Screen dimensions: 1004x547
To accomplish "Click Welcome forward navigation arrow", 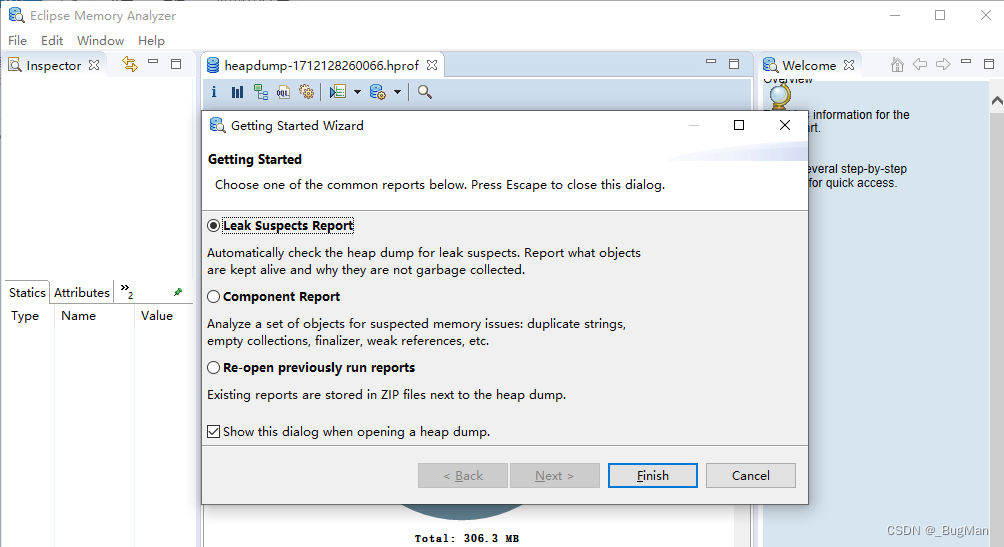I will (x=943, y=64).
